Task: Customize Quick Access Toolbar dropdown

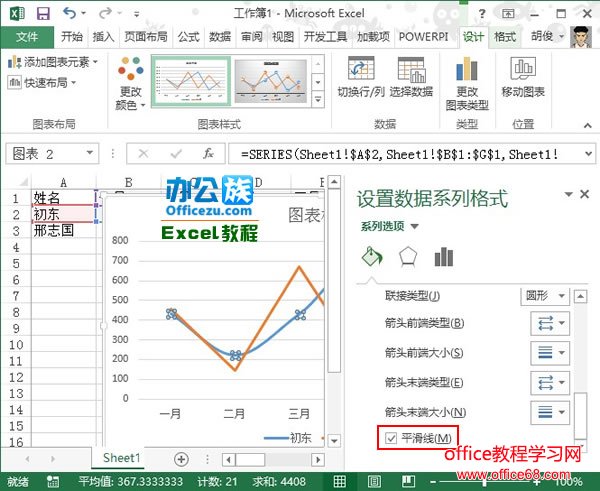Action: (x=136, y=15)
